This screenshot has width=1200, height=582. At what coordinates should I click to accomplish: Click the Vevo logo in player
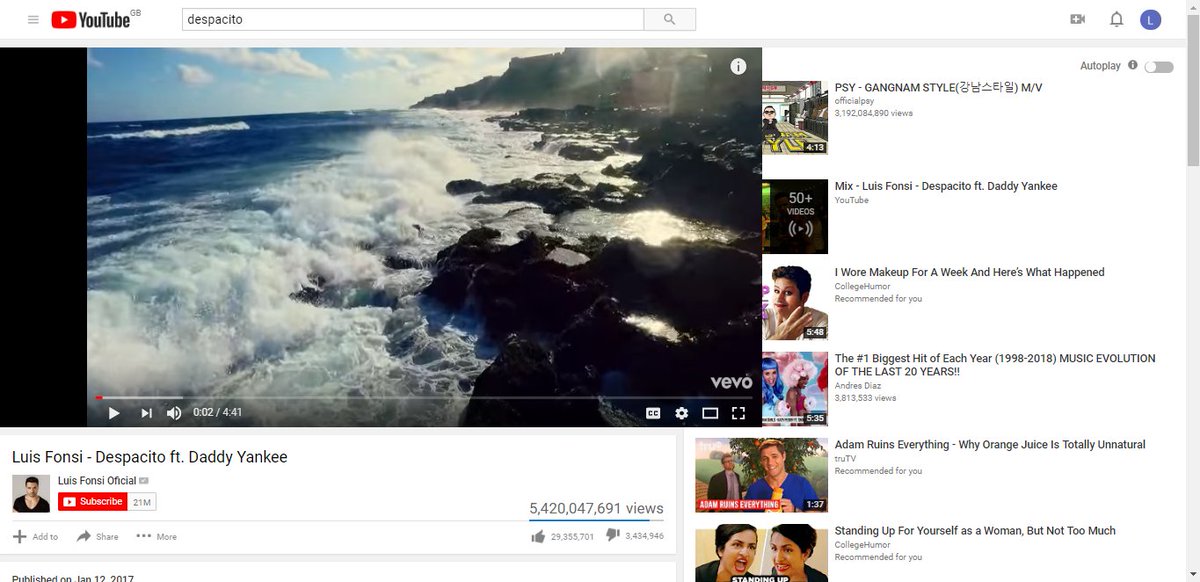tap(731, 382)
